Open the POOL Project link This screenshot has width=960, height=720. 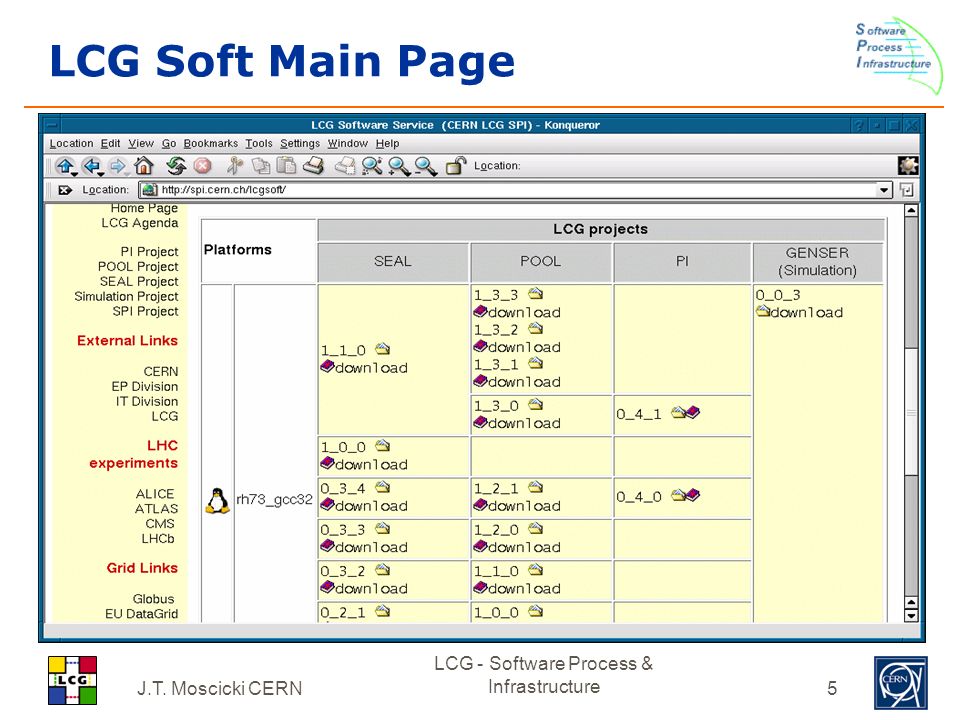click(138, 266)
